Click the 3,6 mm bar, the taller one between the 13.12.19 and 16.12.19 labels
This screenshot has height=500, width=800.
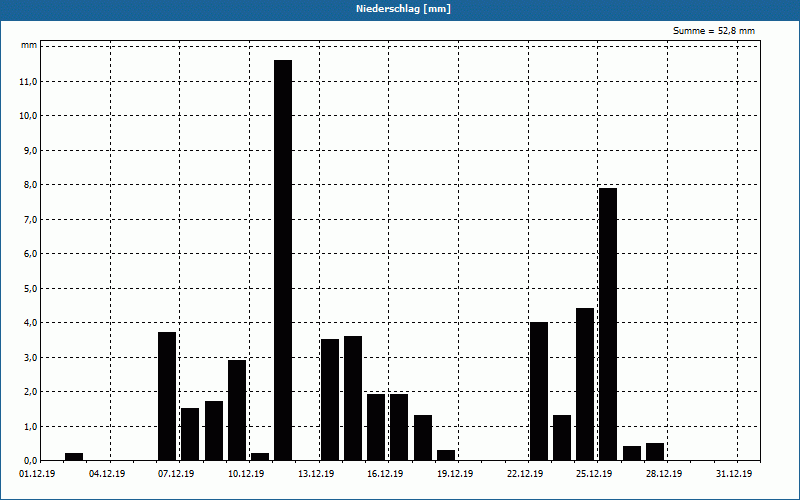tap(353, 398)
